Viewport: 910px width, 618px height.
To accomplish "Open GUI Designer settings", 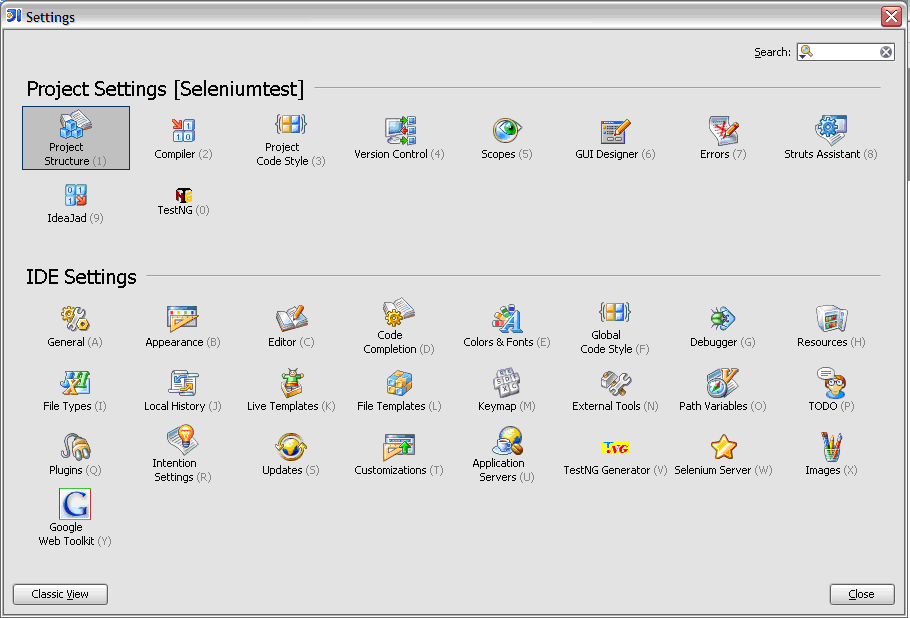I will 615,138.
